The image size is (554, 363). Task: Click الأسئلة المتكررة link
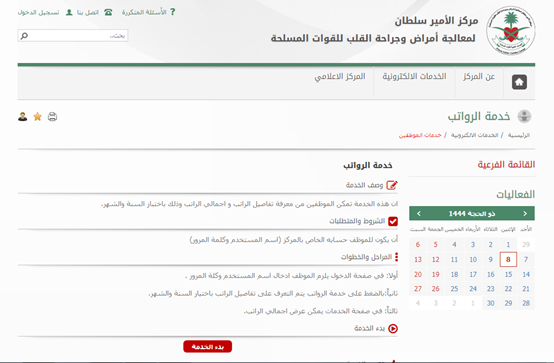coord(144,12)
